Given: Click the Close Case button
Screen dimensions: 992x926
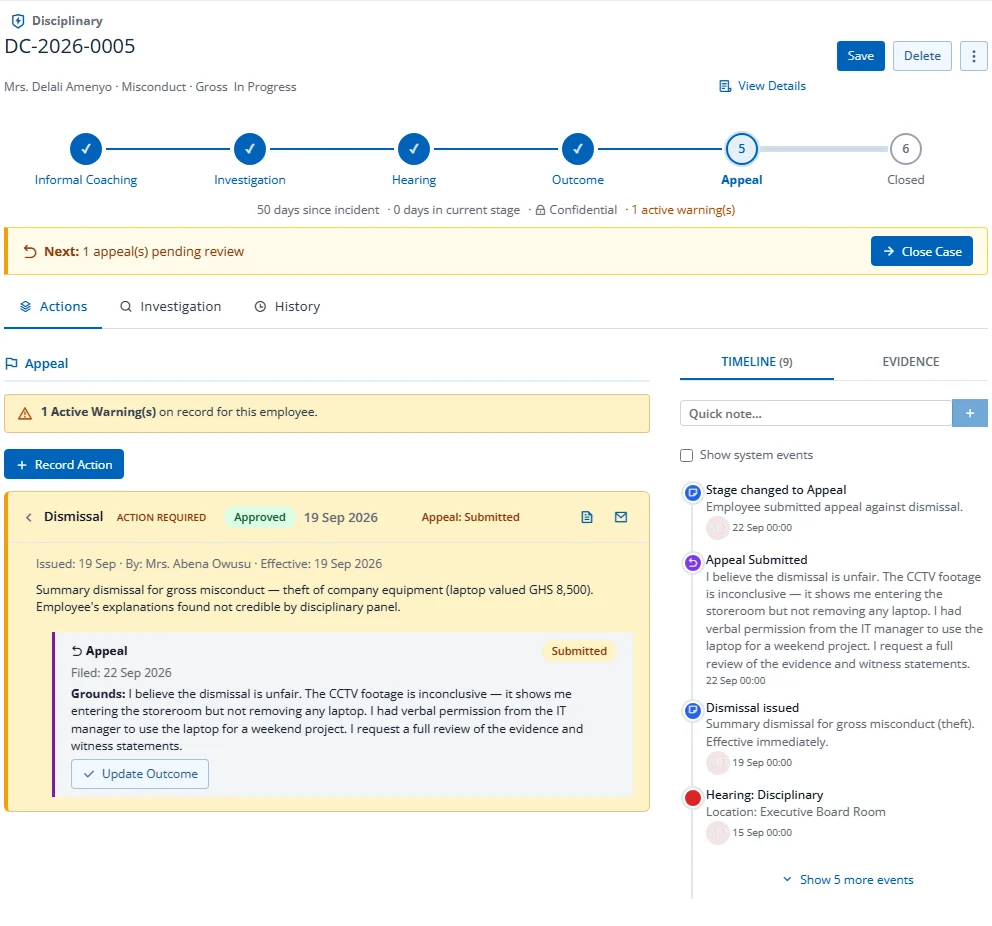Looking at the screenshot, I should [x=922, y=251].
